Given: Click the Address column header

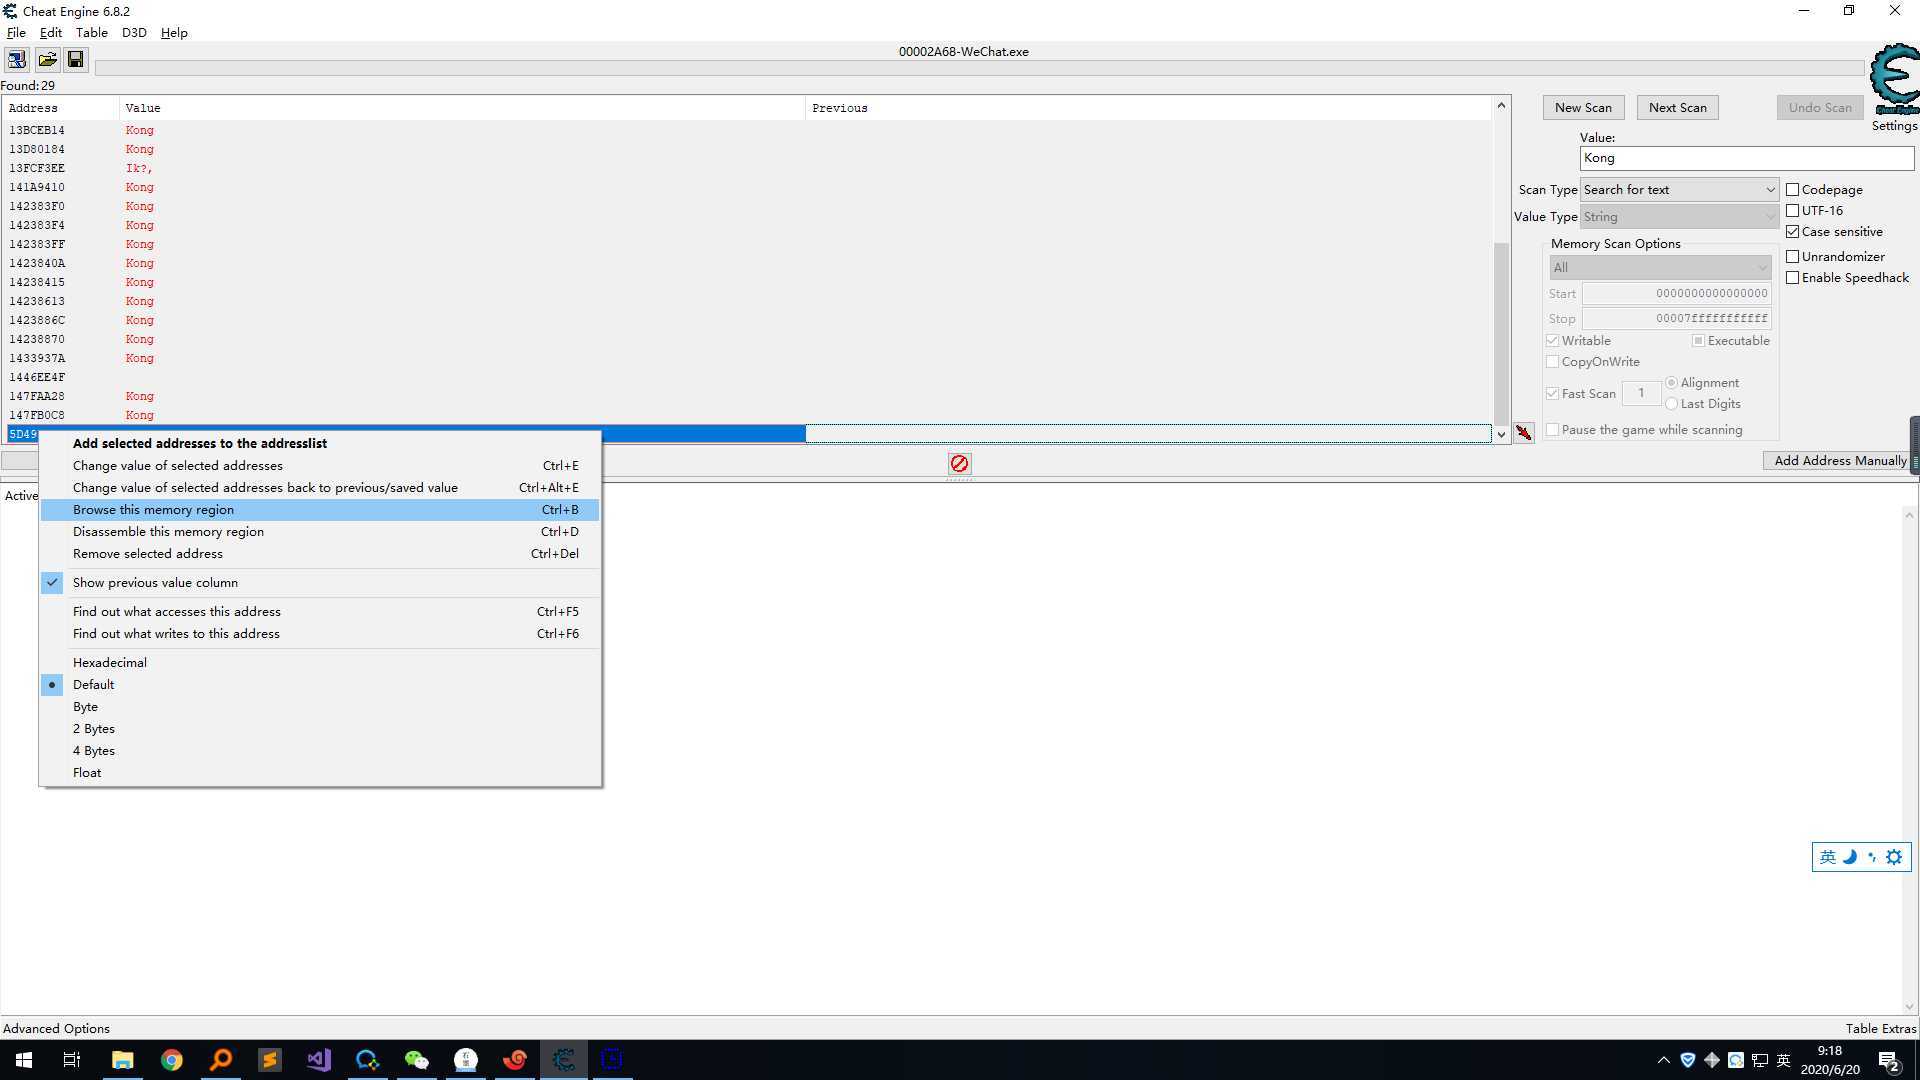Looking at the screenshot, I should click(x=61, y=108).
